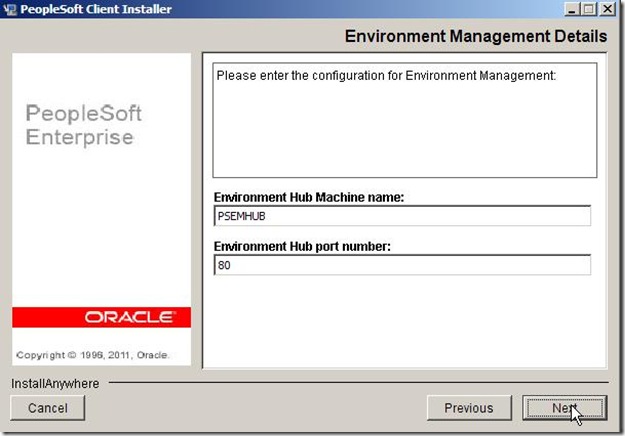Click the Environment Hub Machine name label
Image resolution: width=625 pixels, height=436 pixels.
(309, 198)
